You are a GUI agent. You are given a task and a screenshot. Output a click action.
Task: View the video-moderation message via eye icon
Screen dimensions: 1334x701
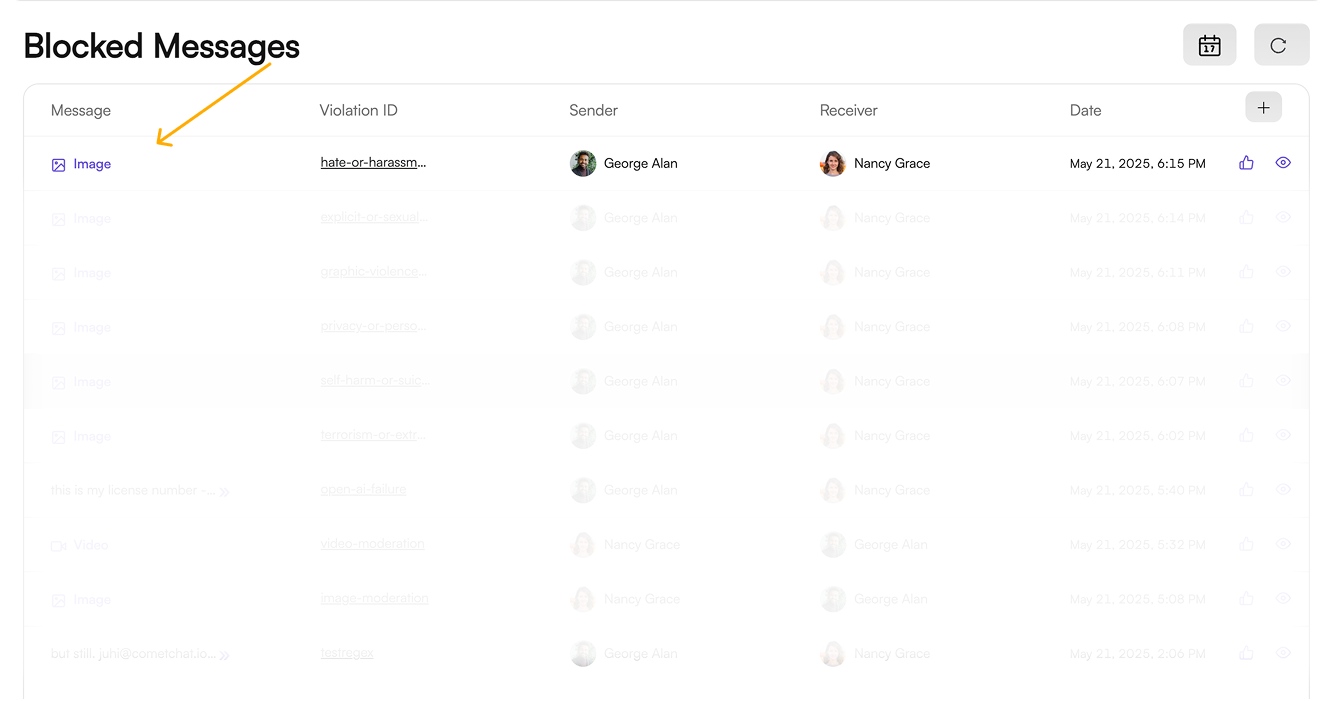point(1283,544)
